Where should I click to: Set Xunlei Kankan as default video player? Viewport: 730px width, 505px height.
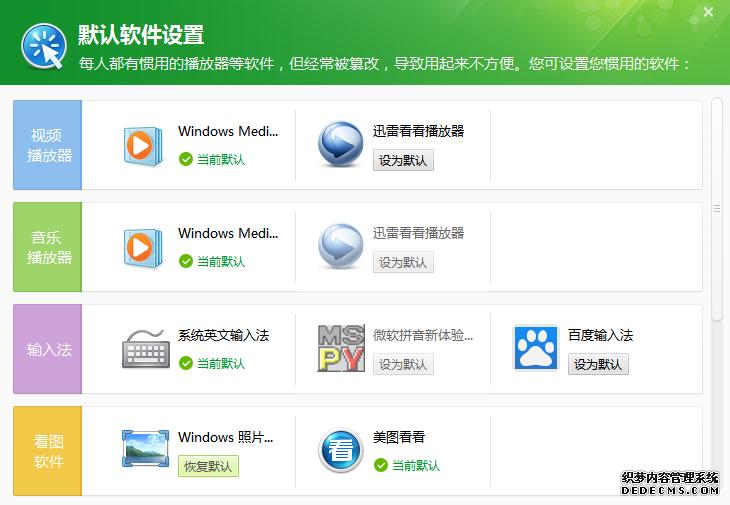click(x=403, y=160)
